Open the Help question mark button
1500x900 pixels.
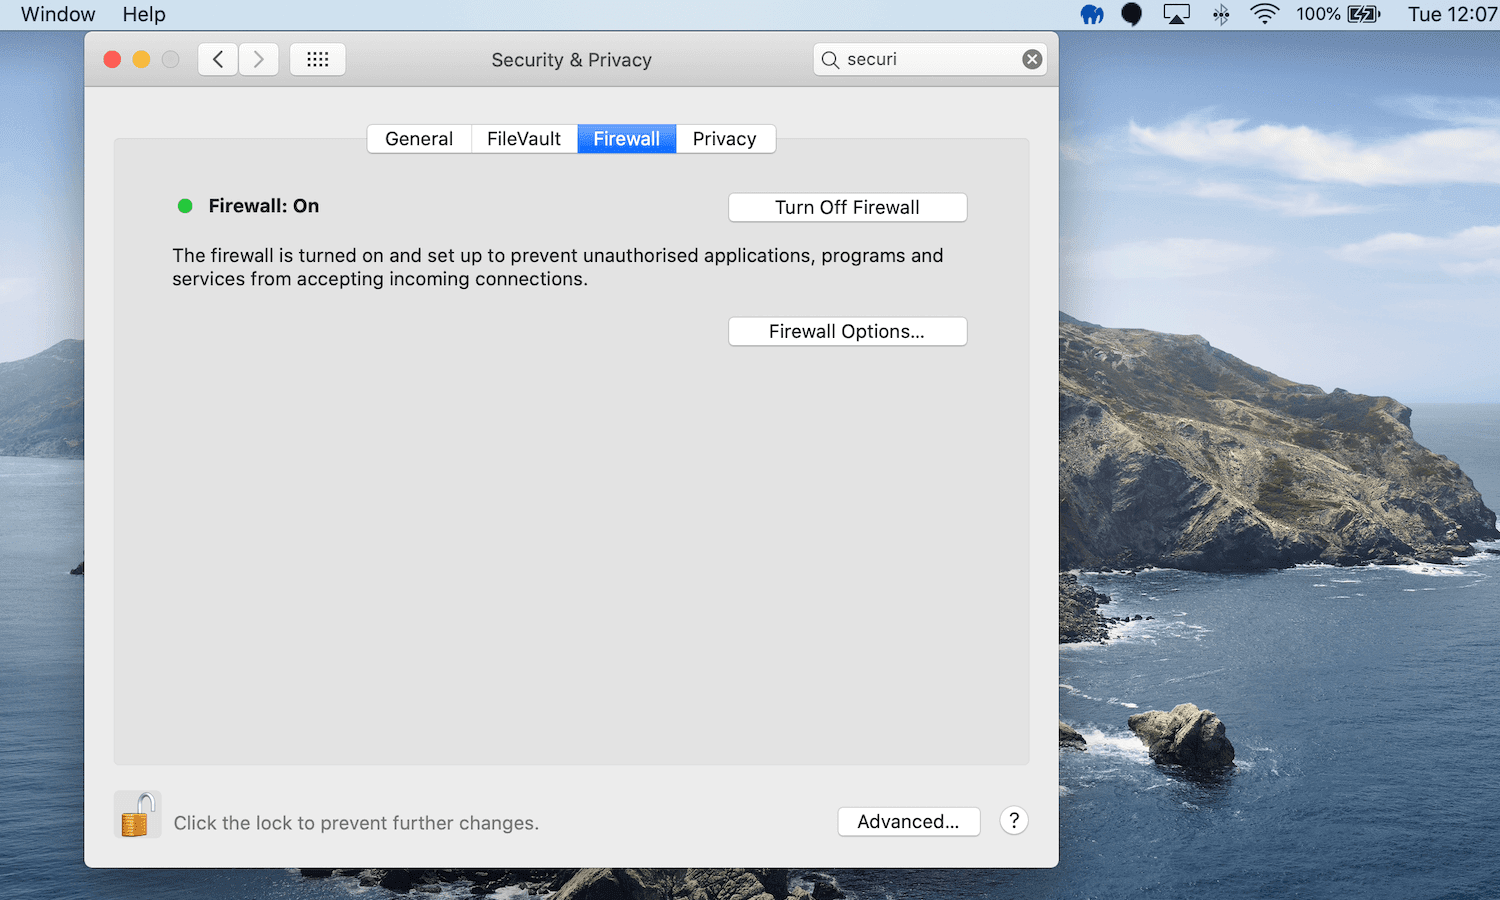pyautogui.click(x=1013, y=820)
